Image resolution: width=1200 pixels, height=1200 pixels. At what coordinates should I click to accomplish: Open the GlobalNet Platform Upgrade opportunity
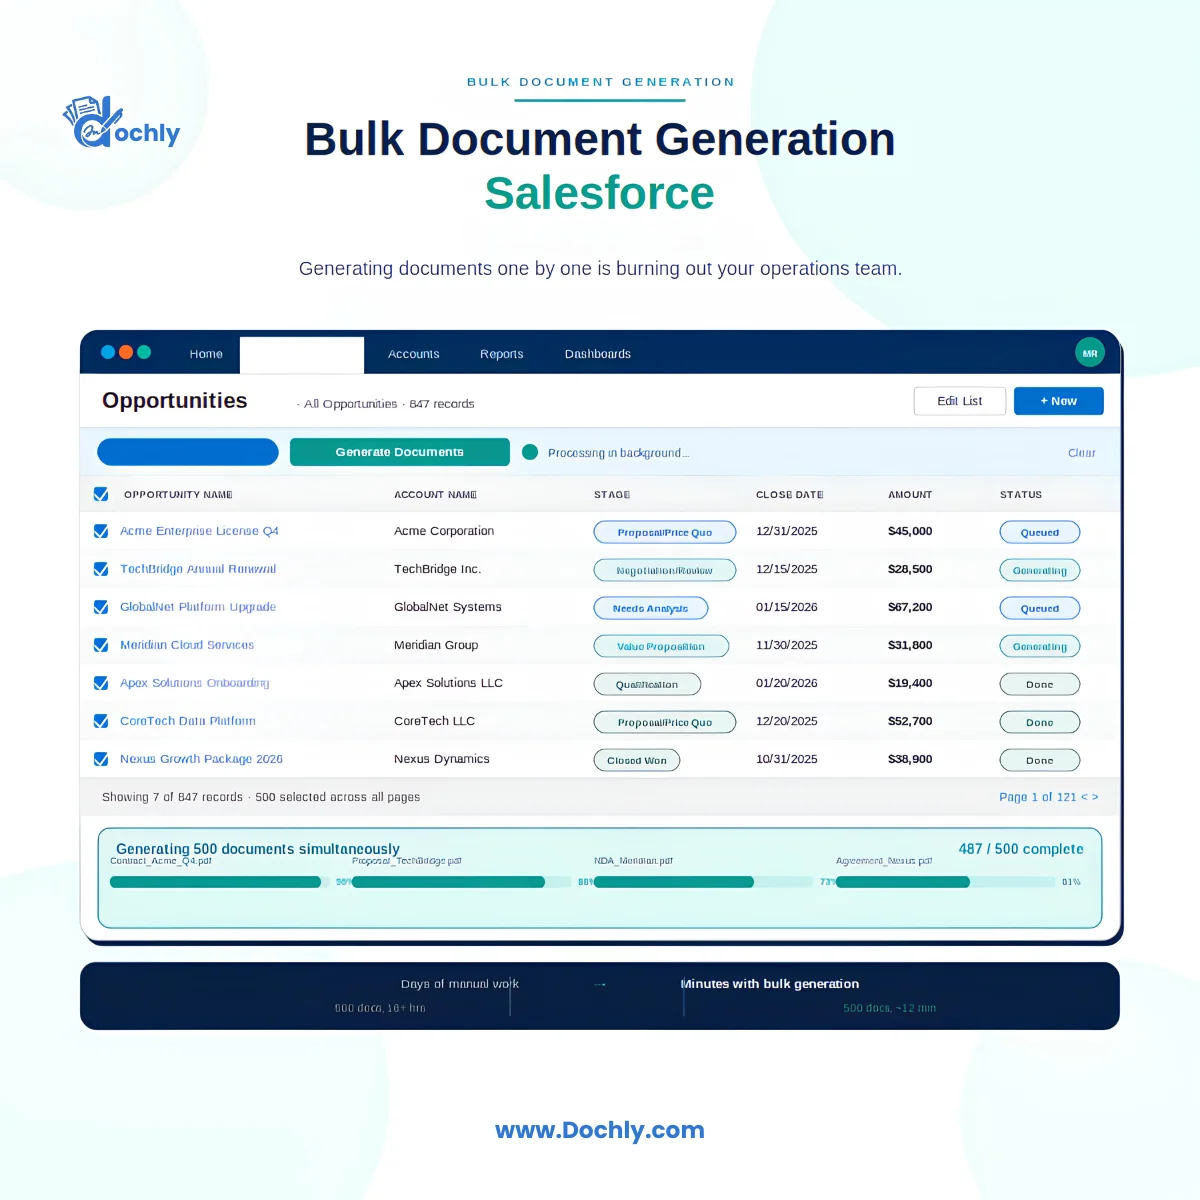coord(198,607)
